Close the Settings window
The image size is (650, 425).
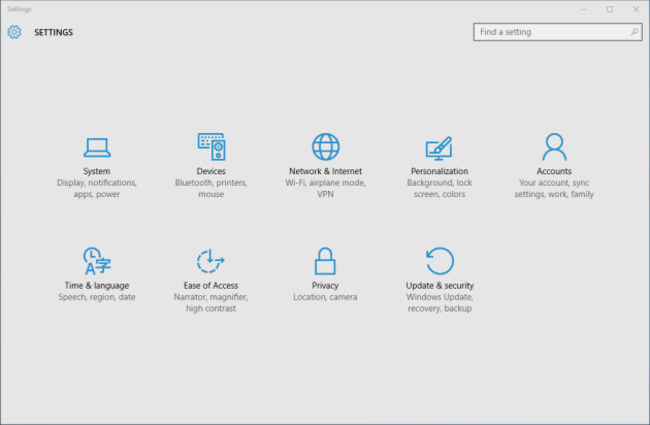pos(636,9)
